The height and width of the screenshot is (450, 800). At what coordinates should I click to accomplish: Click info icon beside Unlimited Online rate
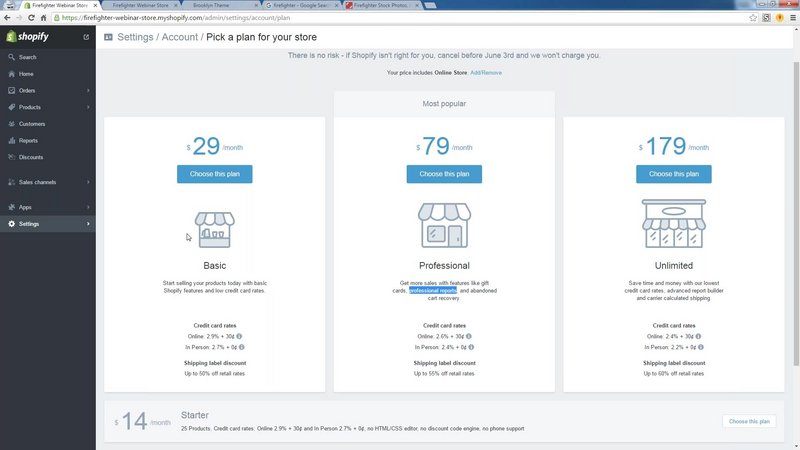point(698,336)
